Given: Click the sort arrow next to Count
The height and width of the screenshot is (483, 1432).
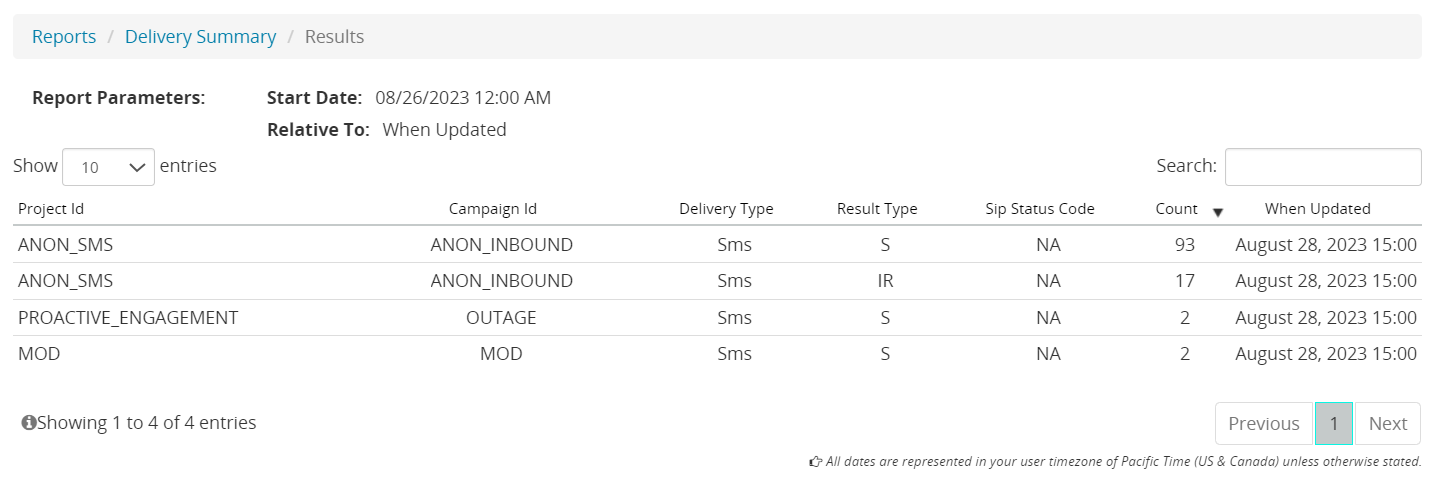Looking at the screenshot, I should 1217,211.
